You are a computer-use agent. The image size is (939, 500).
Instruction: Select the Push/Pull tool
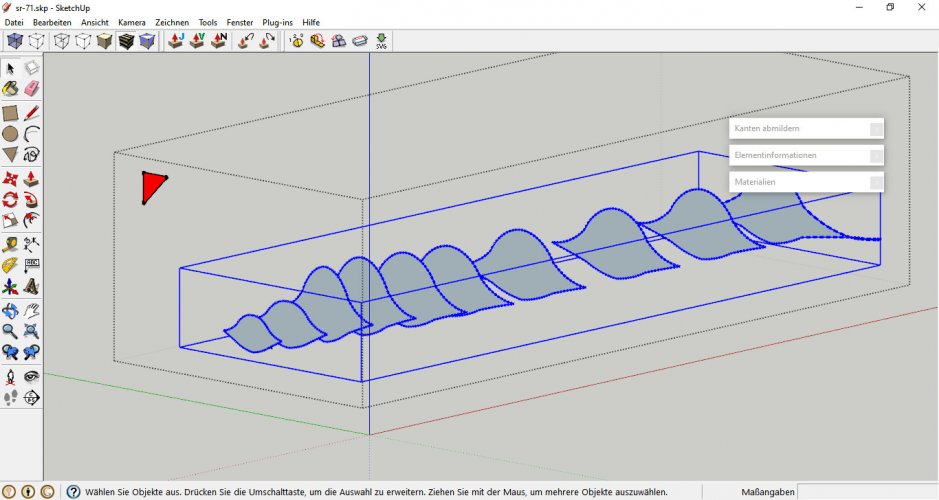[x=32, y=178]
